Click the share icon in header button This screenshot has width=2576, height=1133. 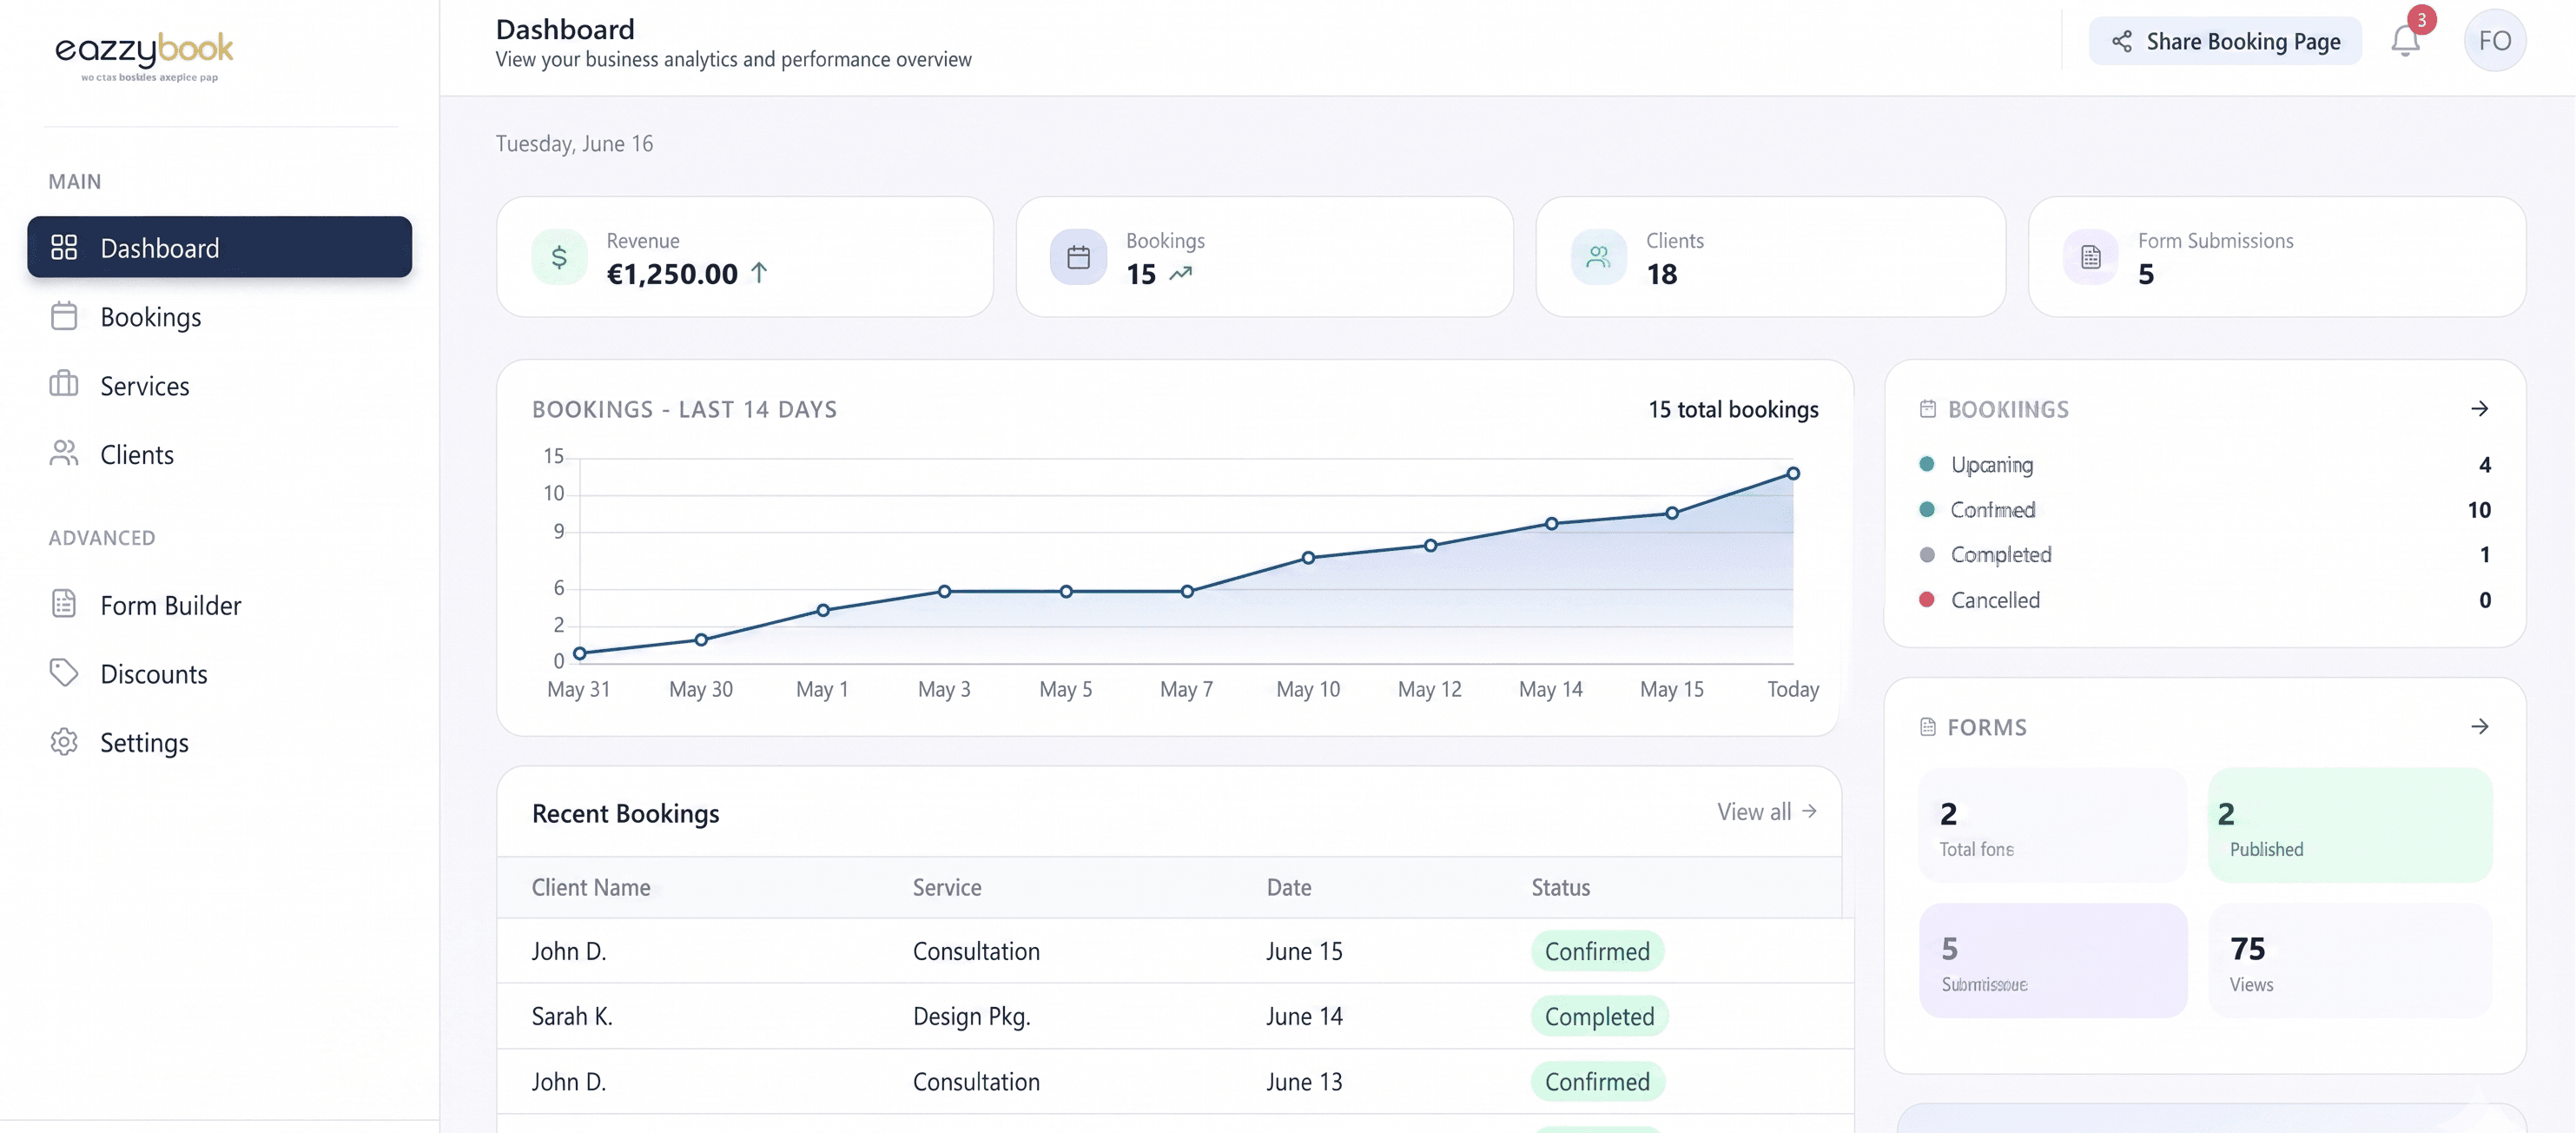[2122, 41]
